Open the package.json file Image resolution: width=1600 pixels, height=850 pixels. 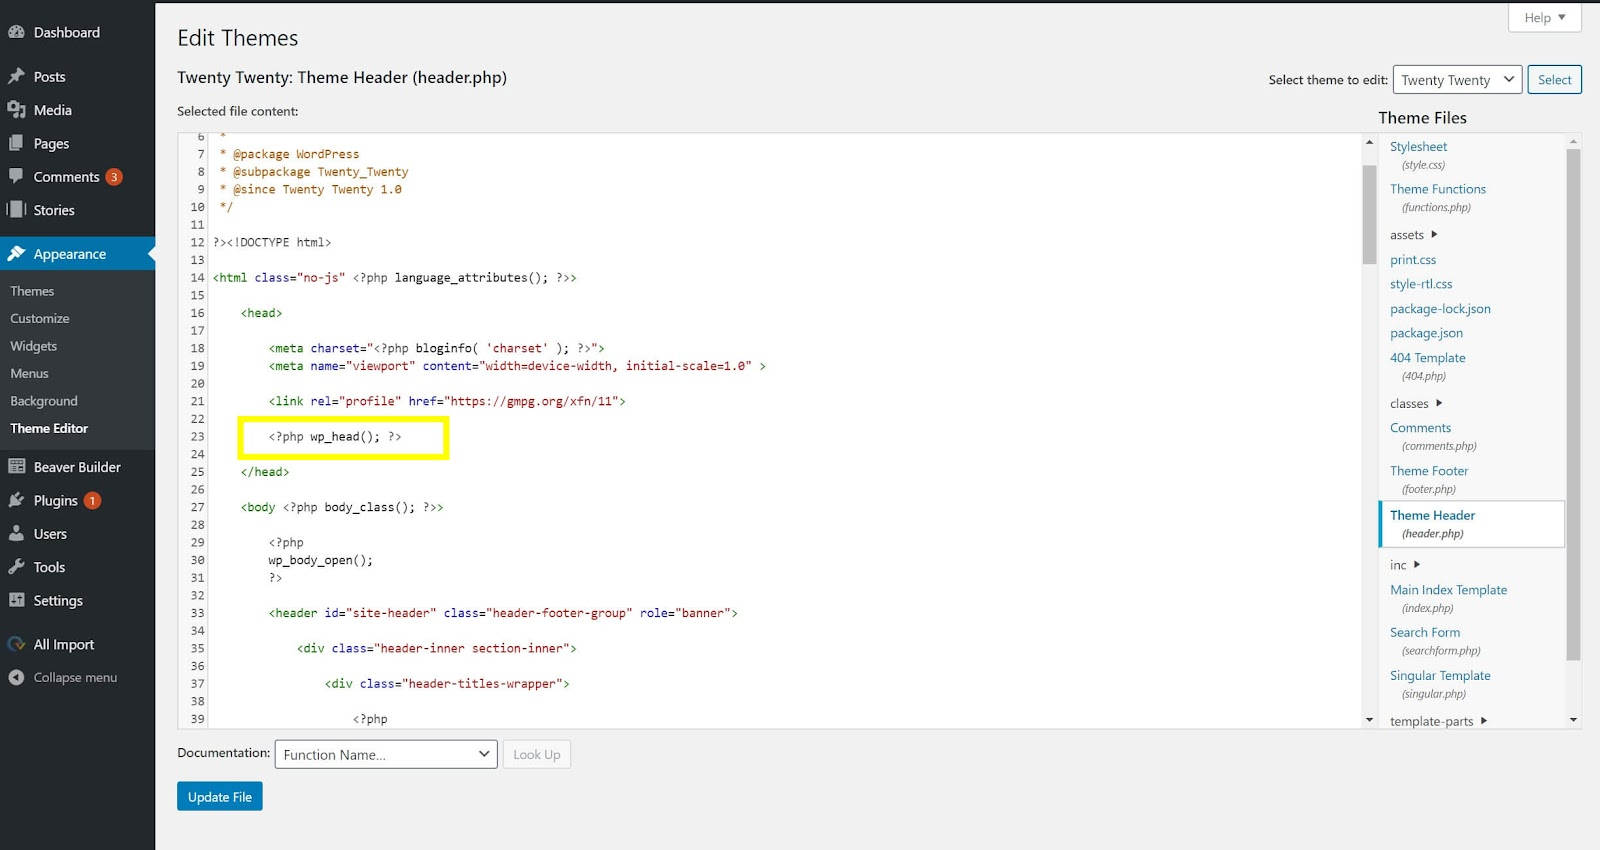[1426, 333]
